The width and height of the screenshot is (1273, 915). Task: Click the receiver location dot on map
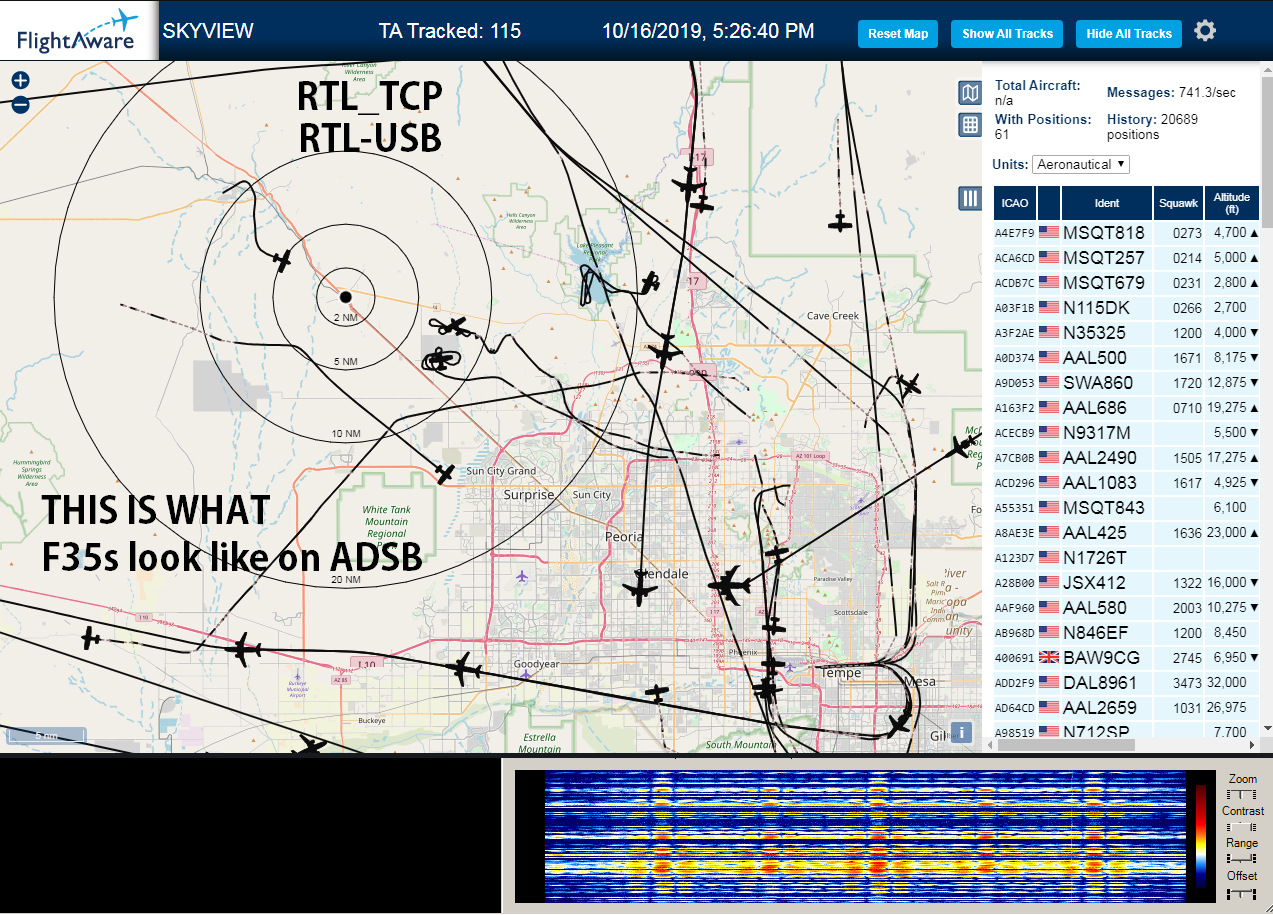pyautogui.click(x=345, y=297)
